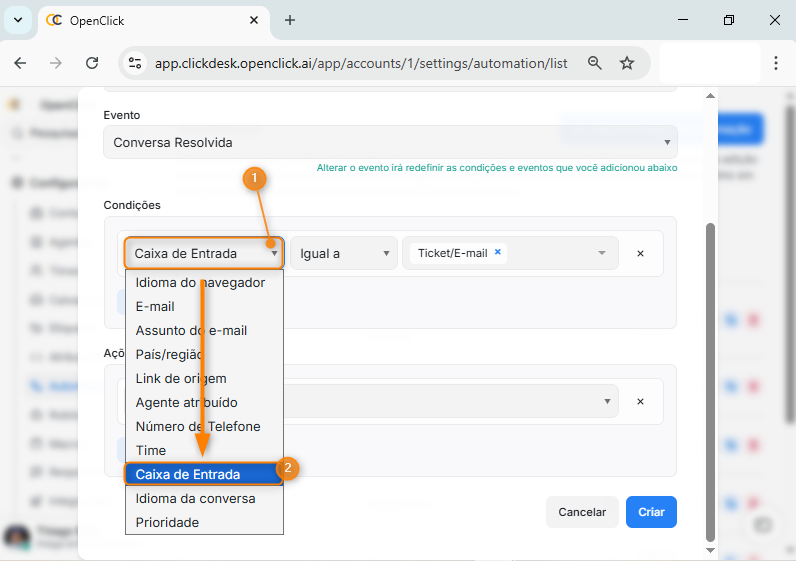Choose Prioridade from the list

[x=167, y=522]
